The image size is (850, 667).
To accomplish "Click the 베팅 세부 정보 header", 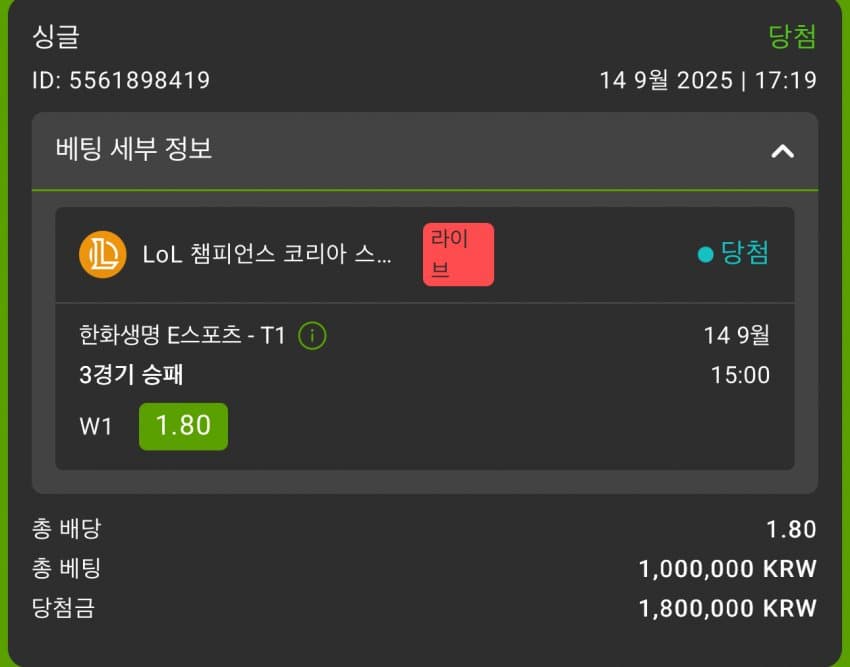I will tap(134, 150).
